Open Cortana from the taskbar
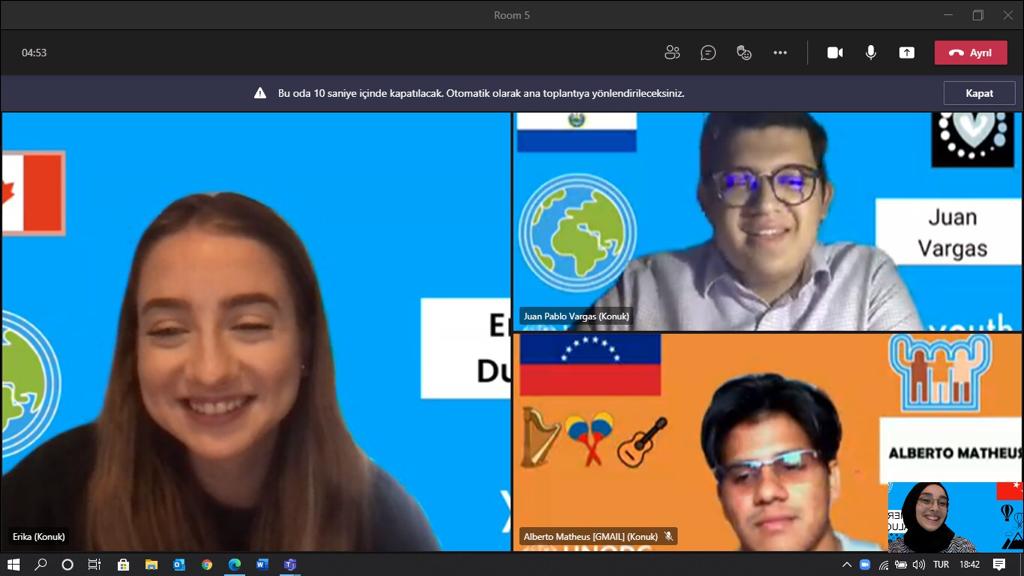This screenshot has width=1024, height=576. [x=67, y=564]
